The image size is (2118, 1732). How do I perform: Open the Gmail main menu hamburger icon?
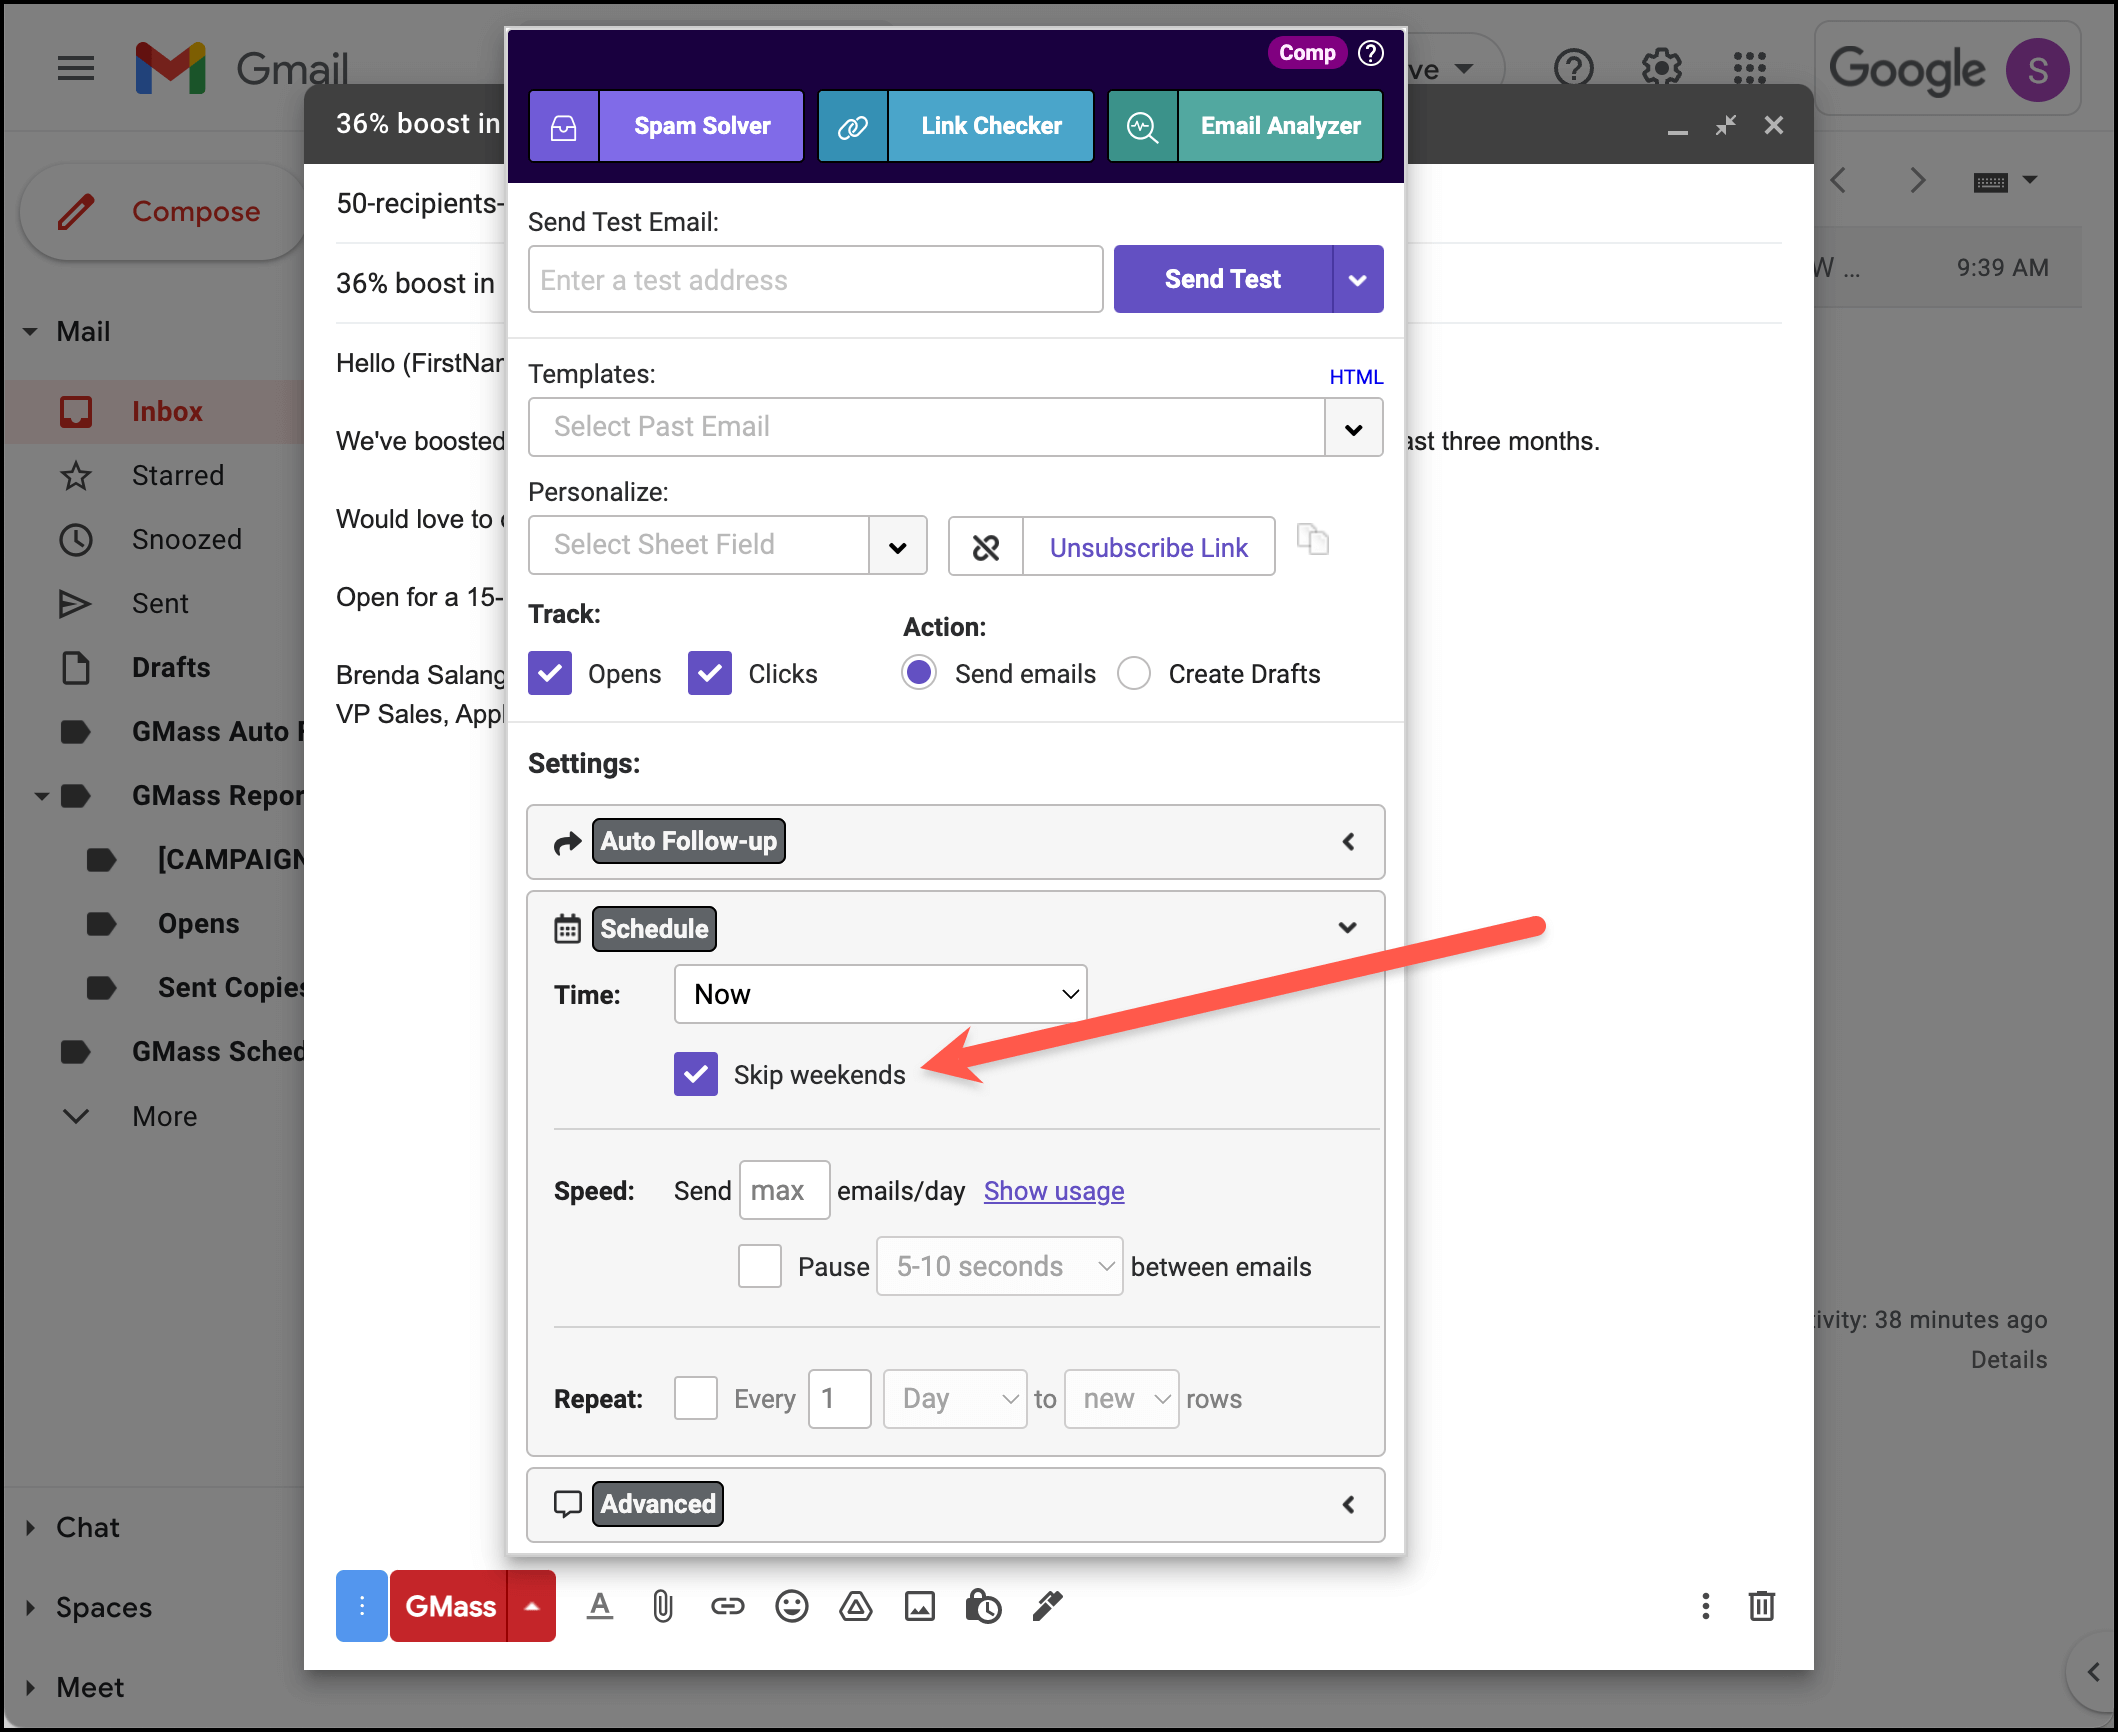click(x=76, y=68)
